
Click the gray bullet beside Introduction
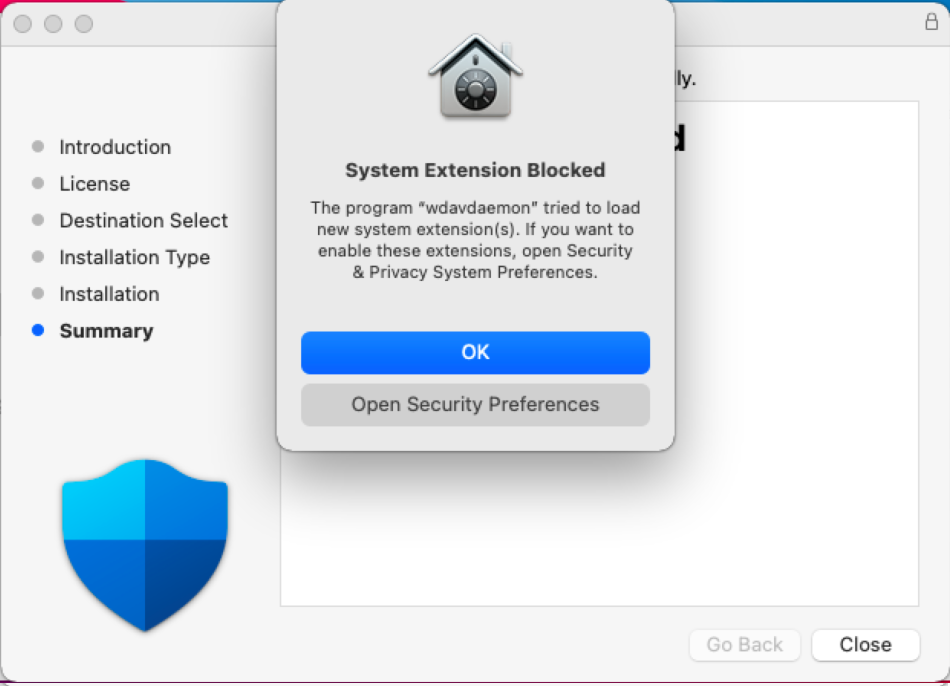click(x=38, y=147)
